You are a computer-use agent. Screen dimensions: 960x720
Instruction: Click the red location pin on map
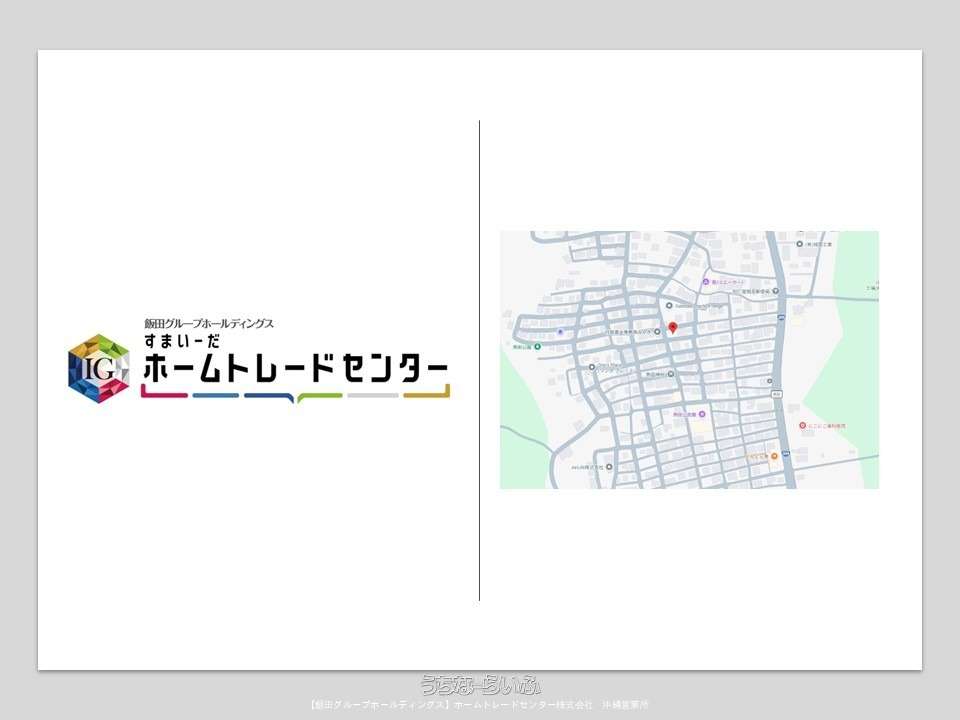pos(673,327)
